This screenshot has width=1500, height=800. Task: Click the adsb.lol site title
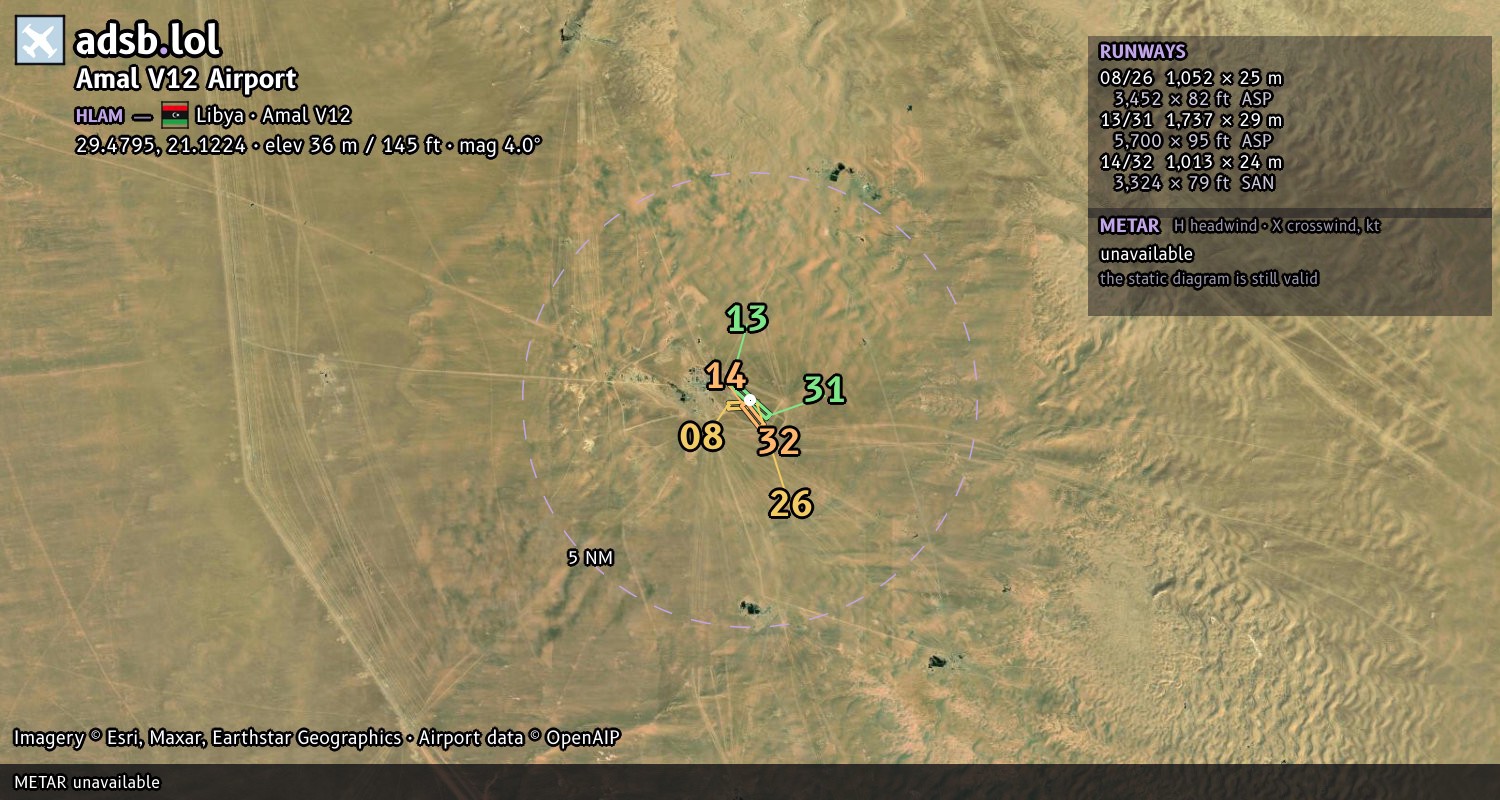pos(148,40)
